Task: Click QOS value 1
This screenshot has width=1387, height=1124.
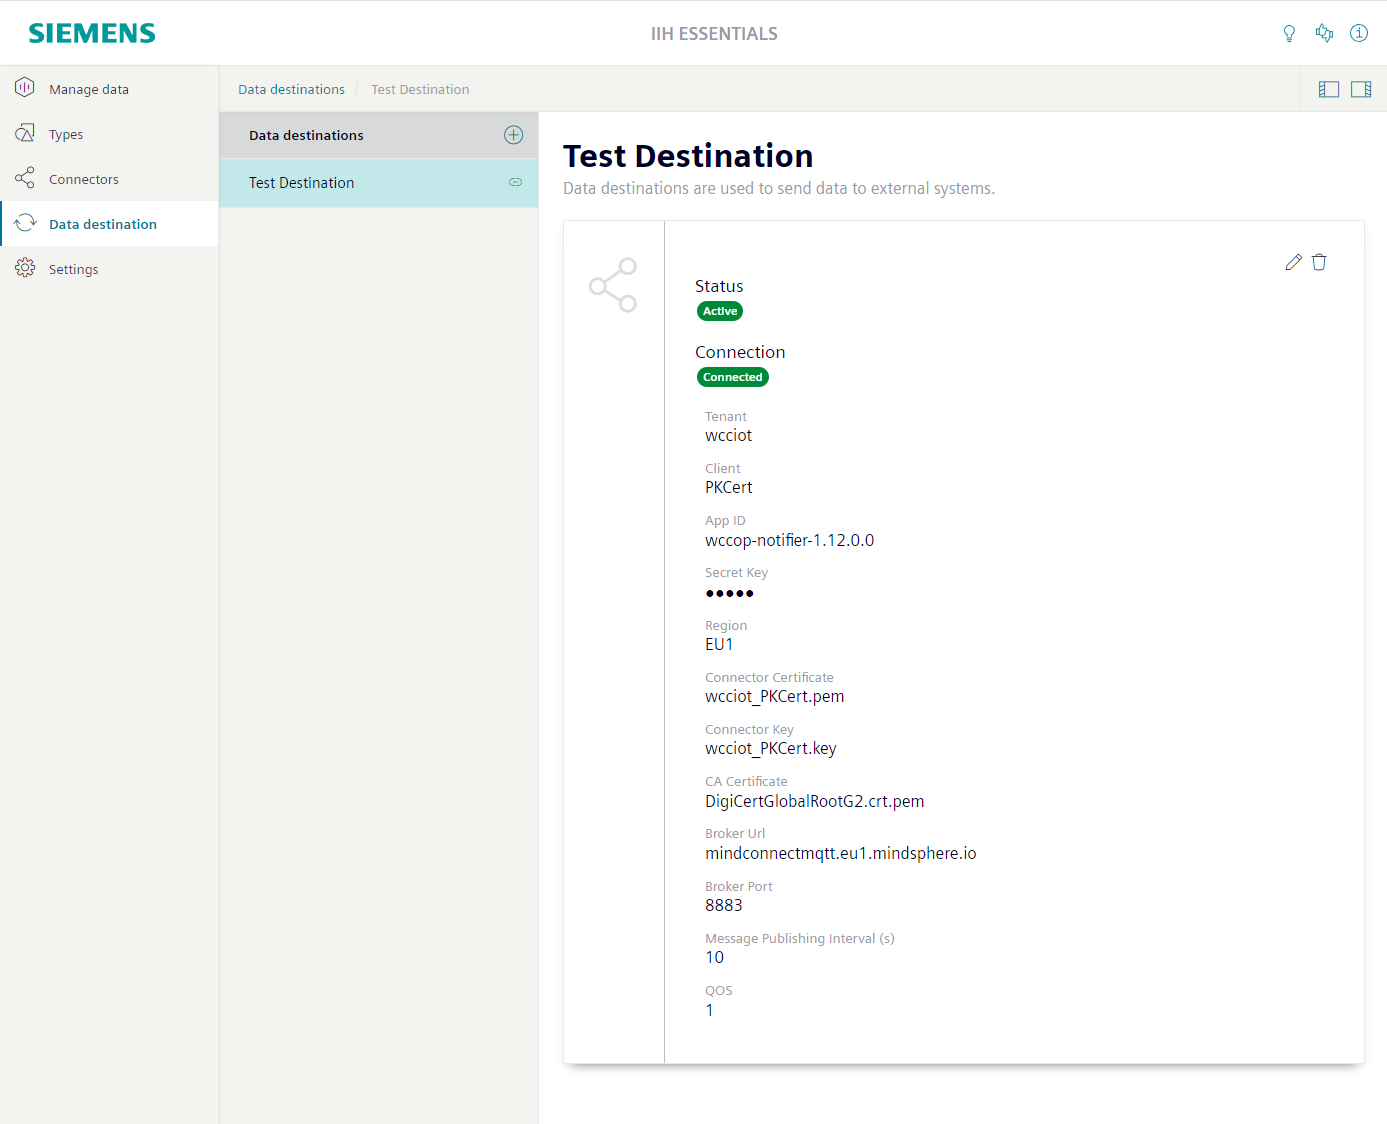Action: point(710,1010)
